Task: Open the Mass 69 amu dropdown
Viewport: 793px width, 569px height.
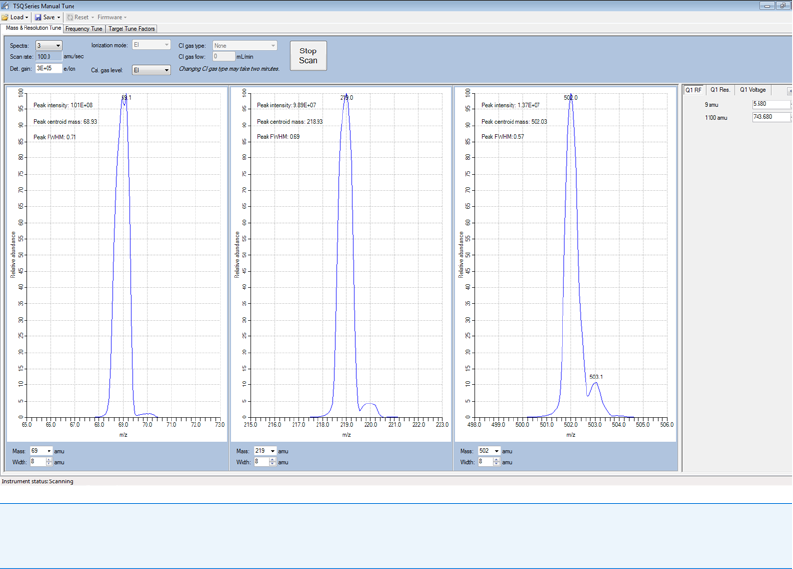Action: 48,451
